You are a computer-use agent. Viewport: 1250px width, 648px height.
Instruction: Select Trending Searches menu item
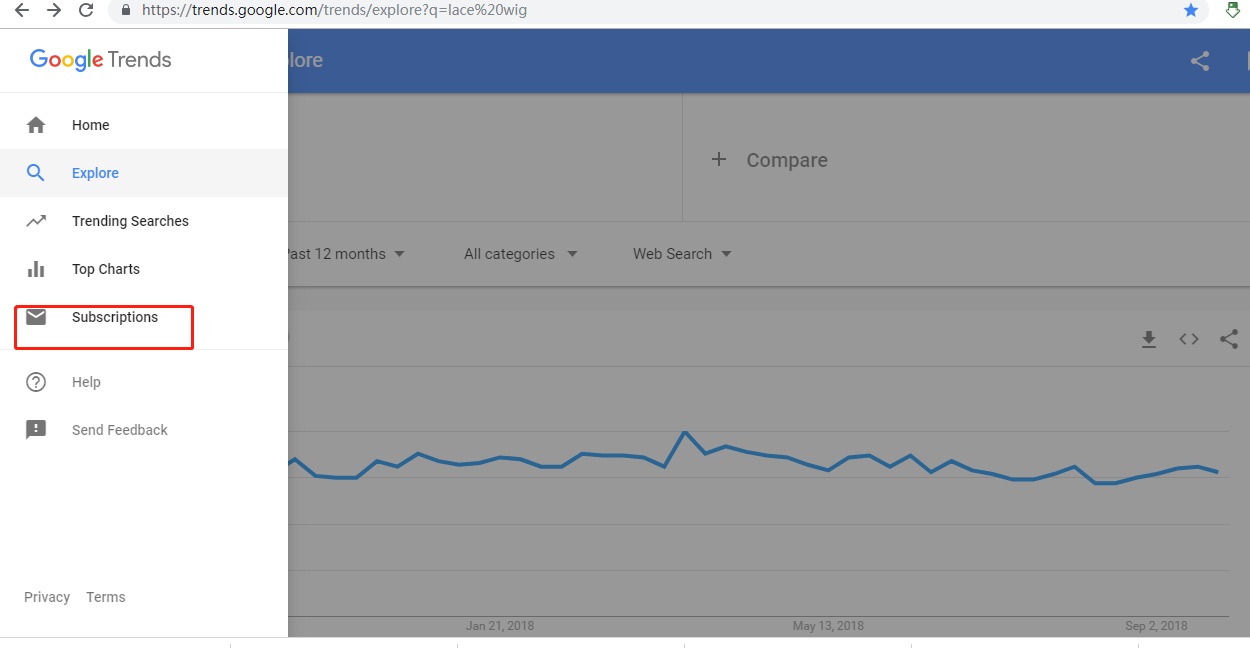(130, 221)
